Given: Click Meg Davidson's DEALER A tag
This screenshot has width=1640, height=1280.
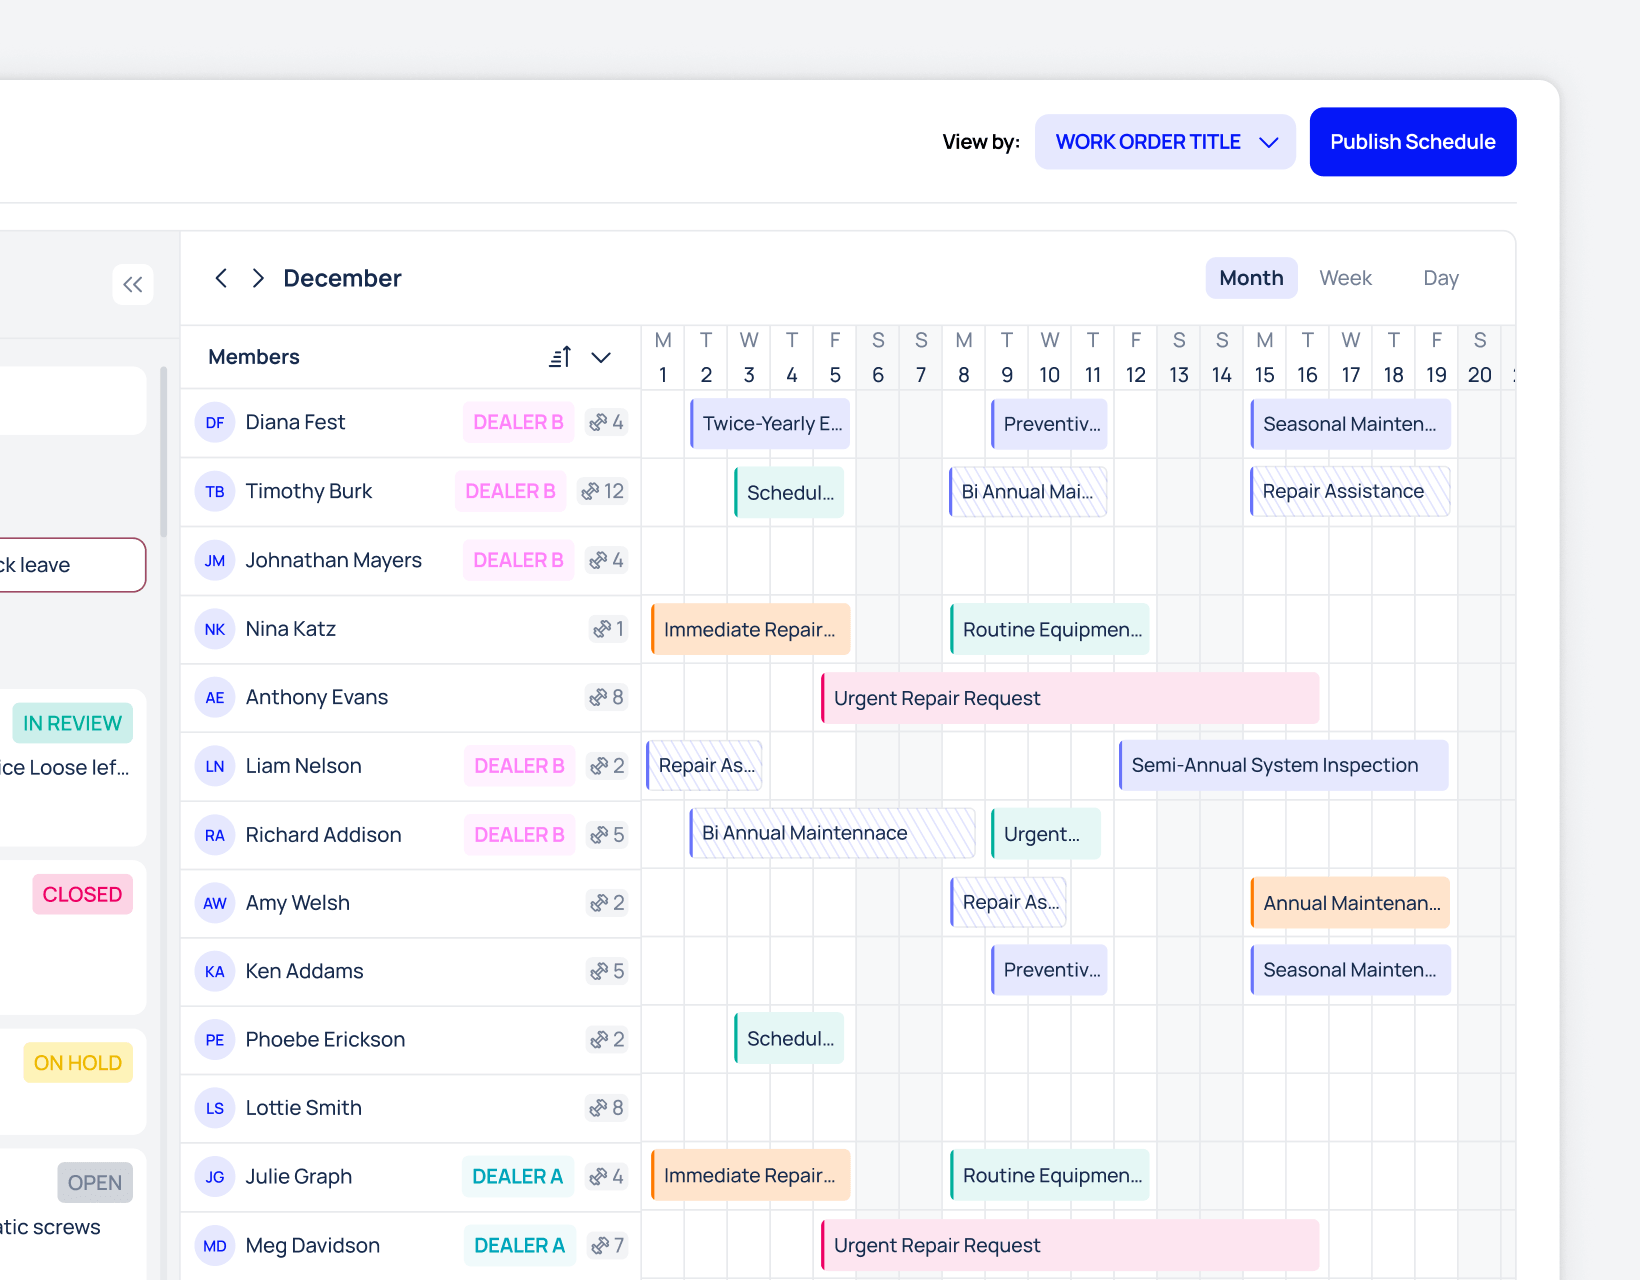Looking at the screenshot, I should click(519, 1245).
